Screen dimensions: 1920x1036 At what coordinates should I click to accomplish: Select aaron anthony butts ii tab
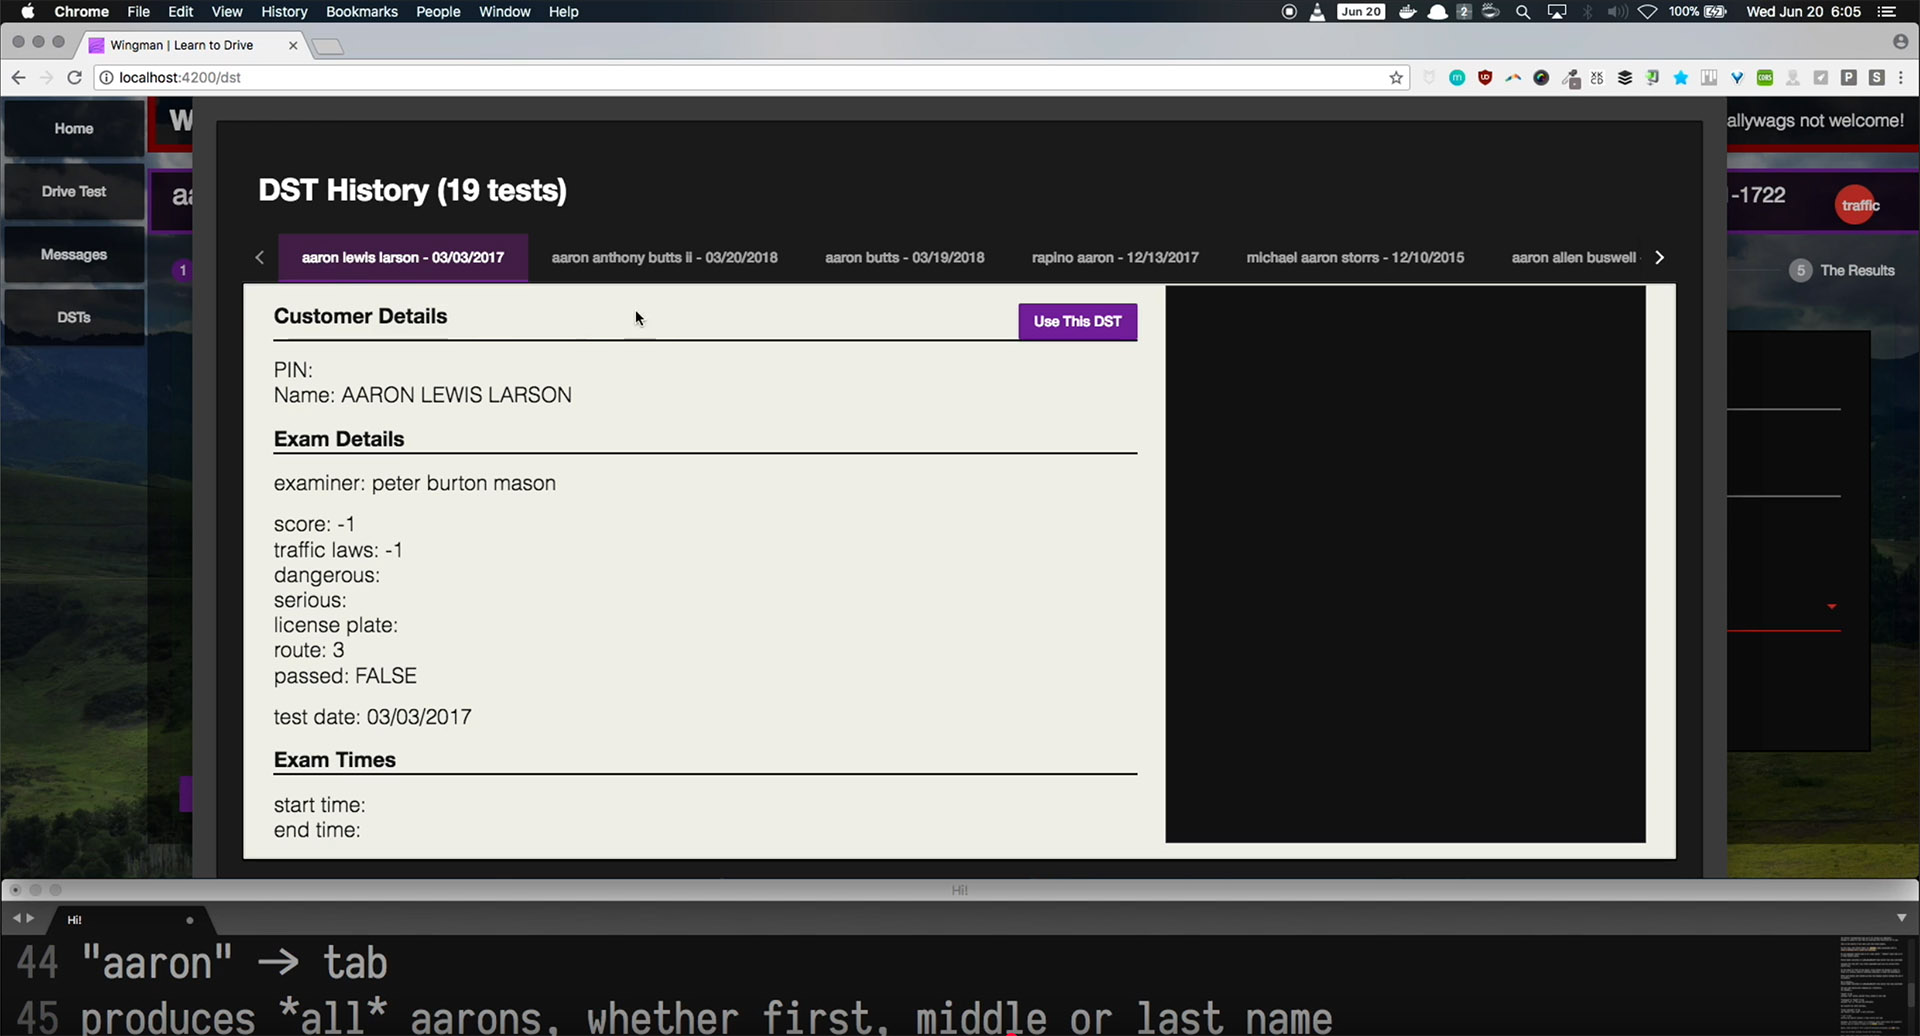pos(664,258)
